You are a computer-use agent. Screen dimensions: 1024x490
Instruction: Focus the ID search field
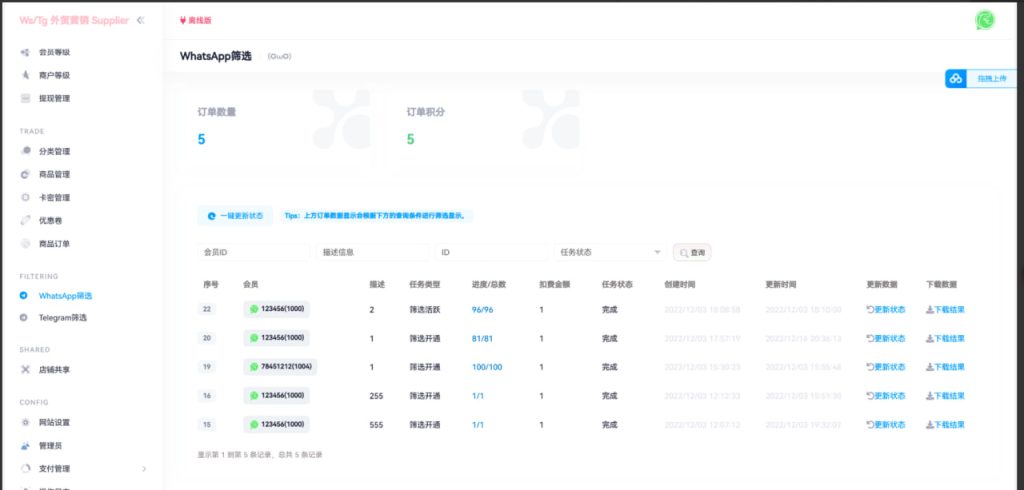point(491,252)
